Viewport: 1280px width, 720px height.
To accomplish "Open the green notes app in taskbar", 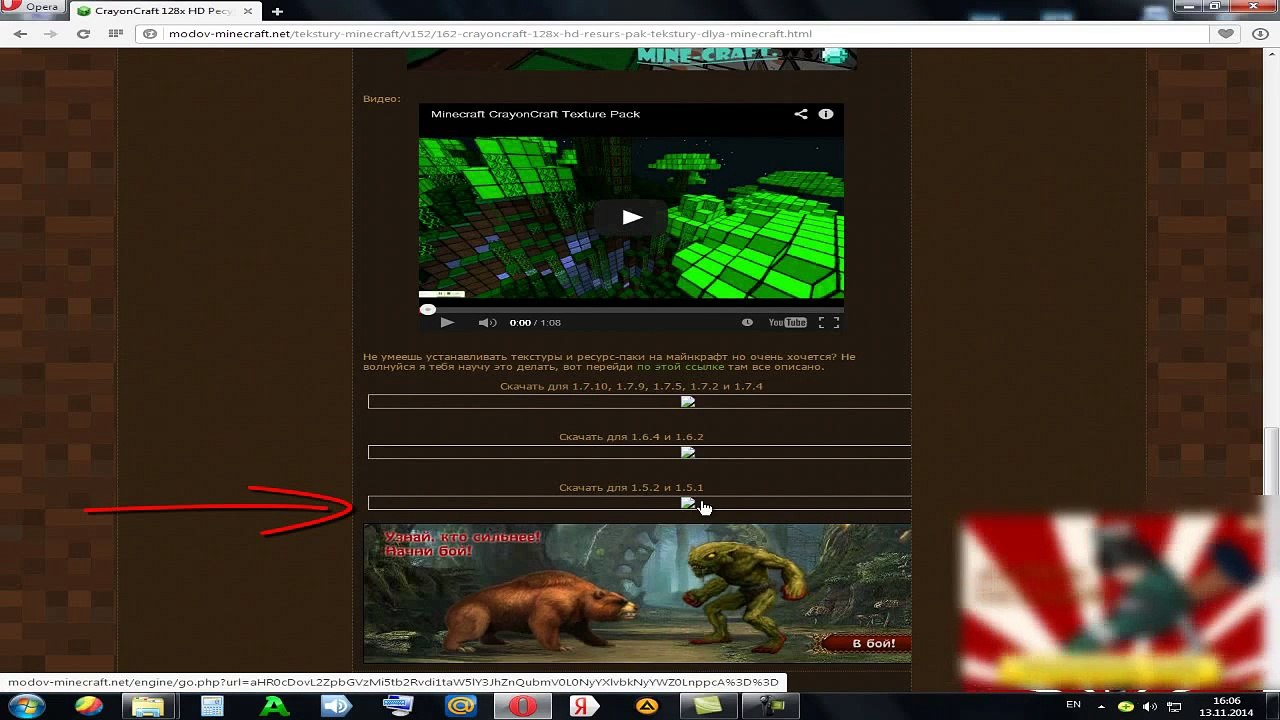I will 708,706.
